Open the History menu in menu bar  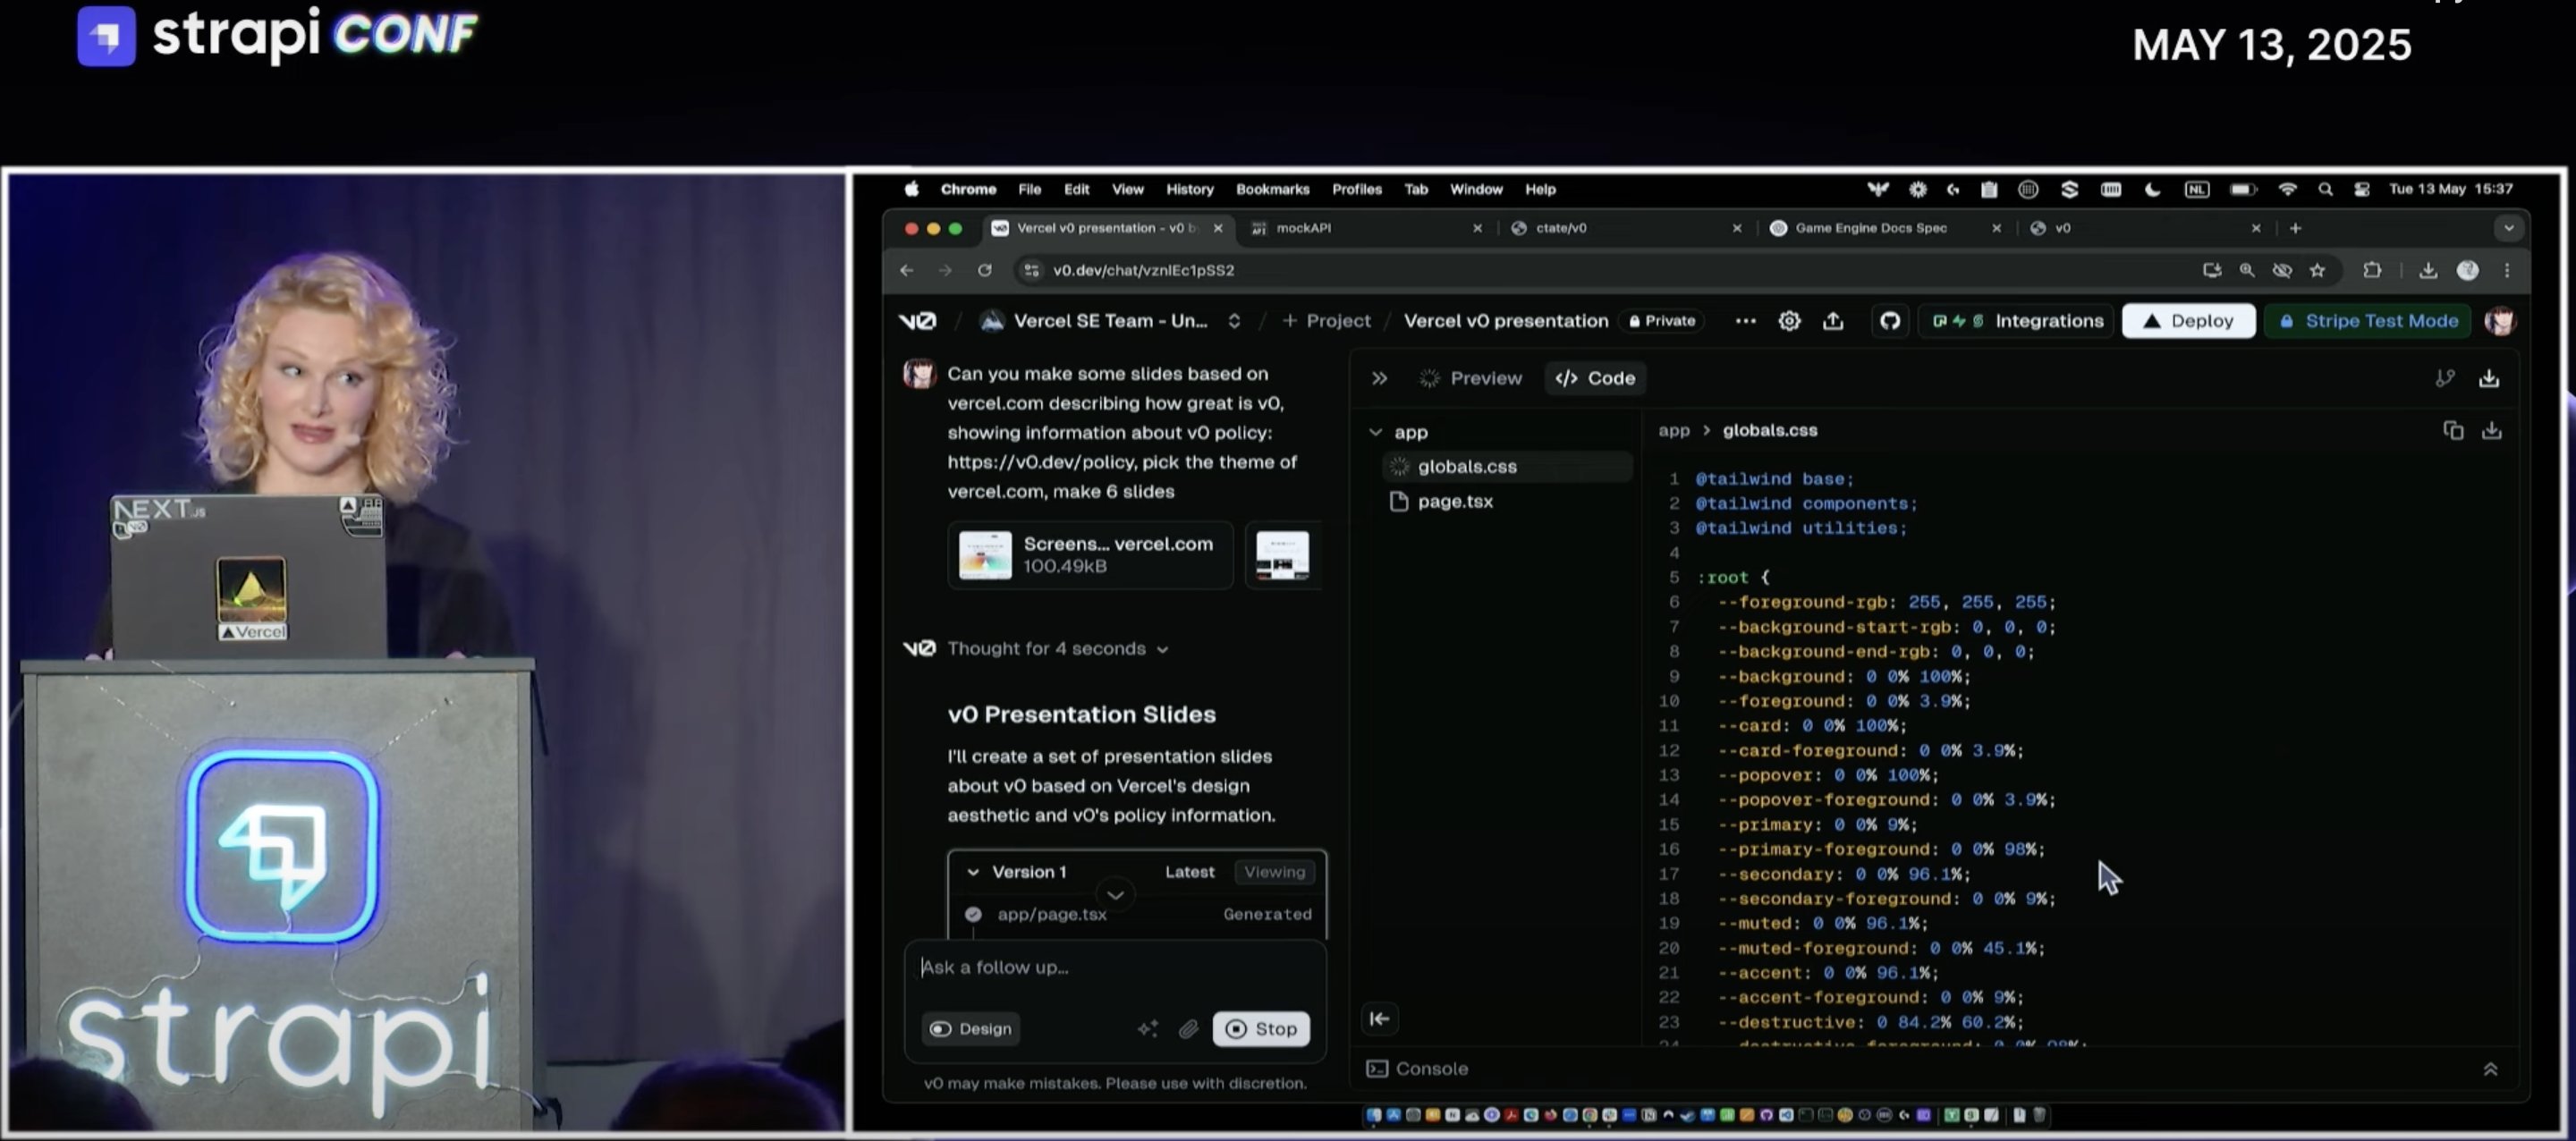click(x=1189, y=189)
